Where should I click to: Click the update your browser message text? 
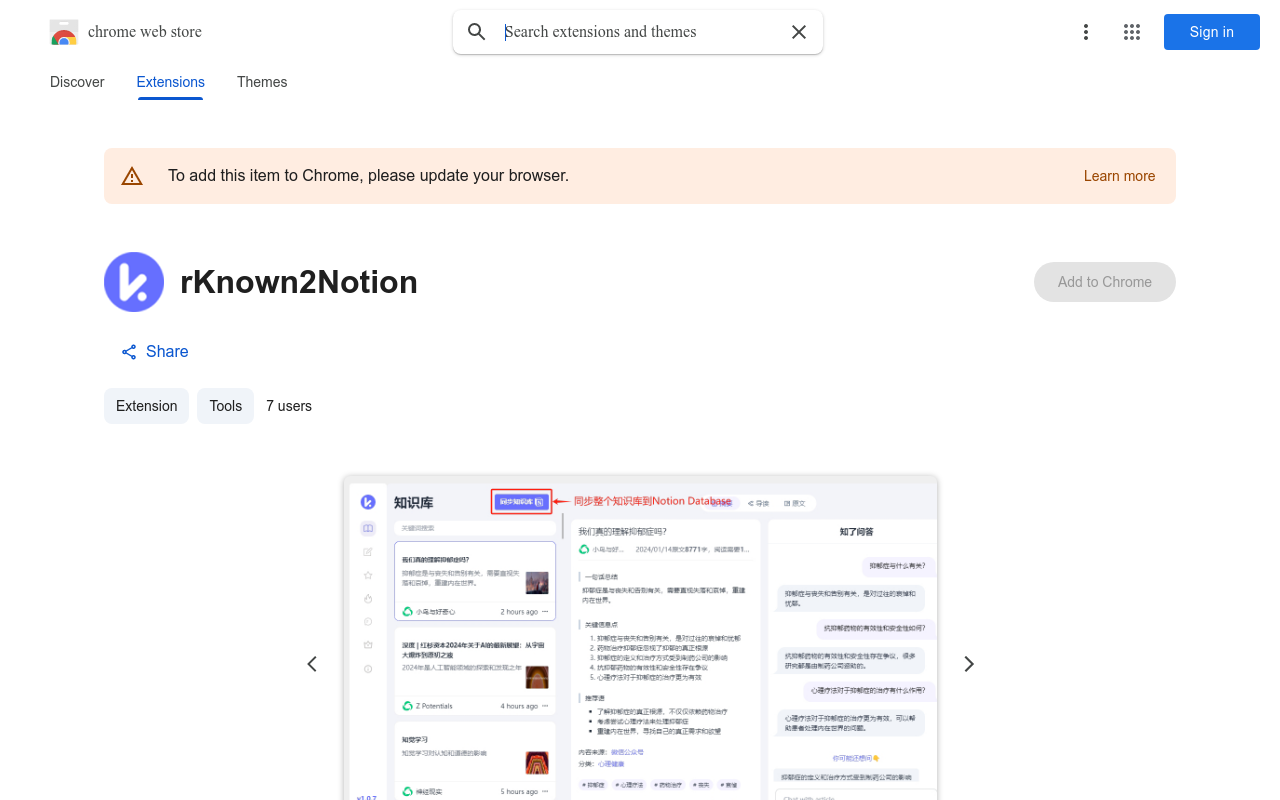[368, 176]
